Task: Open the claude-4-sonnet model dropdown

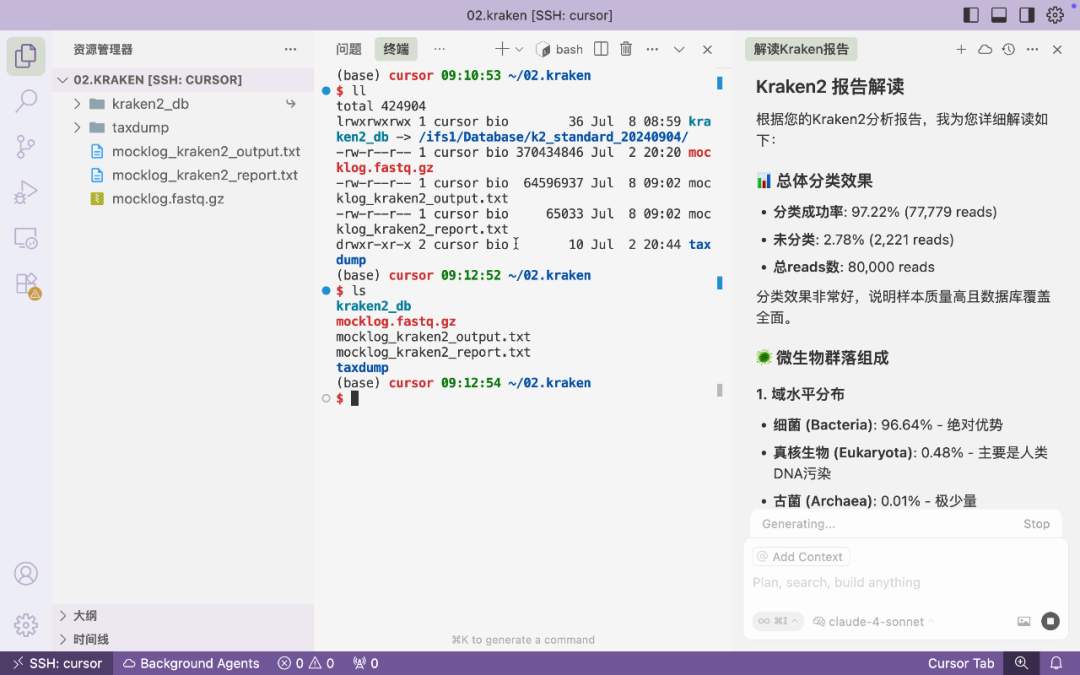Action: [x=873, y=621]
